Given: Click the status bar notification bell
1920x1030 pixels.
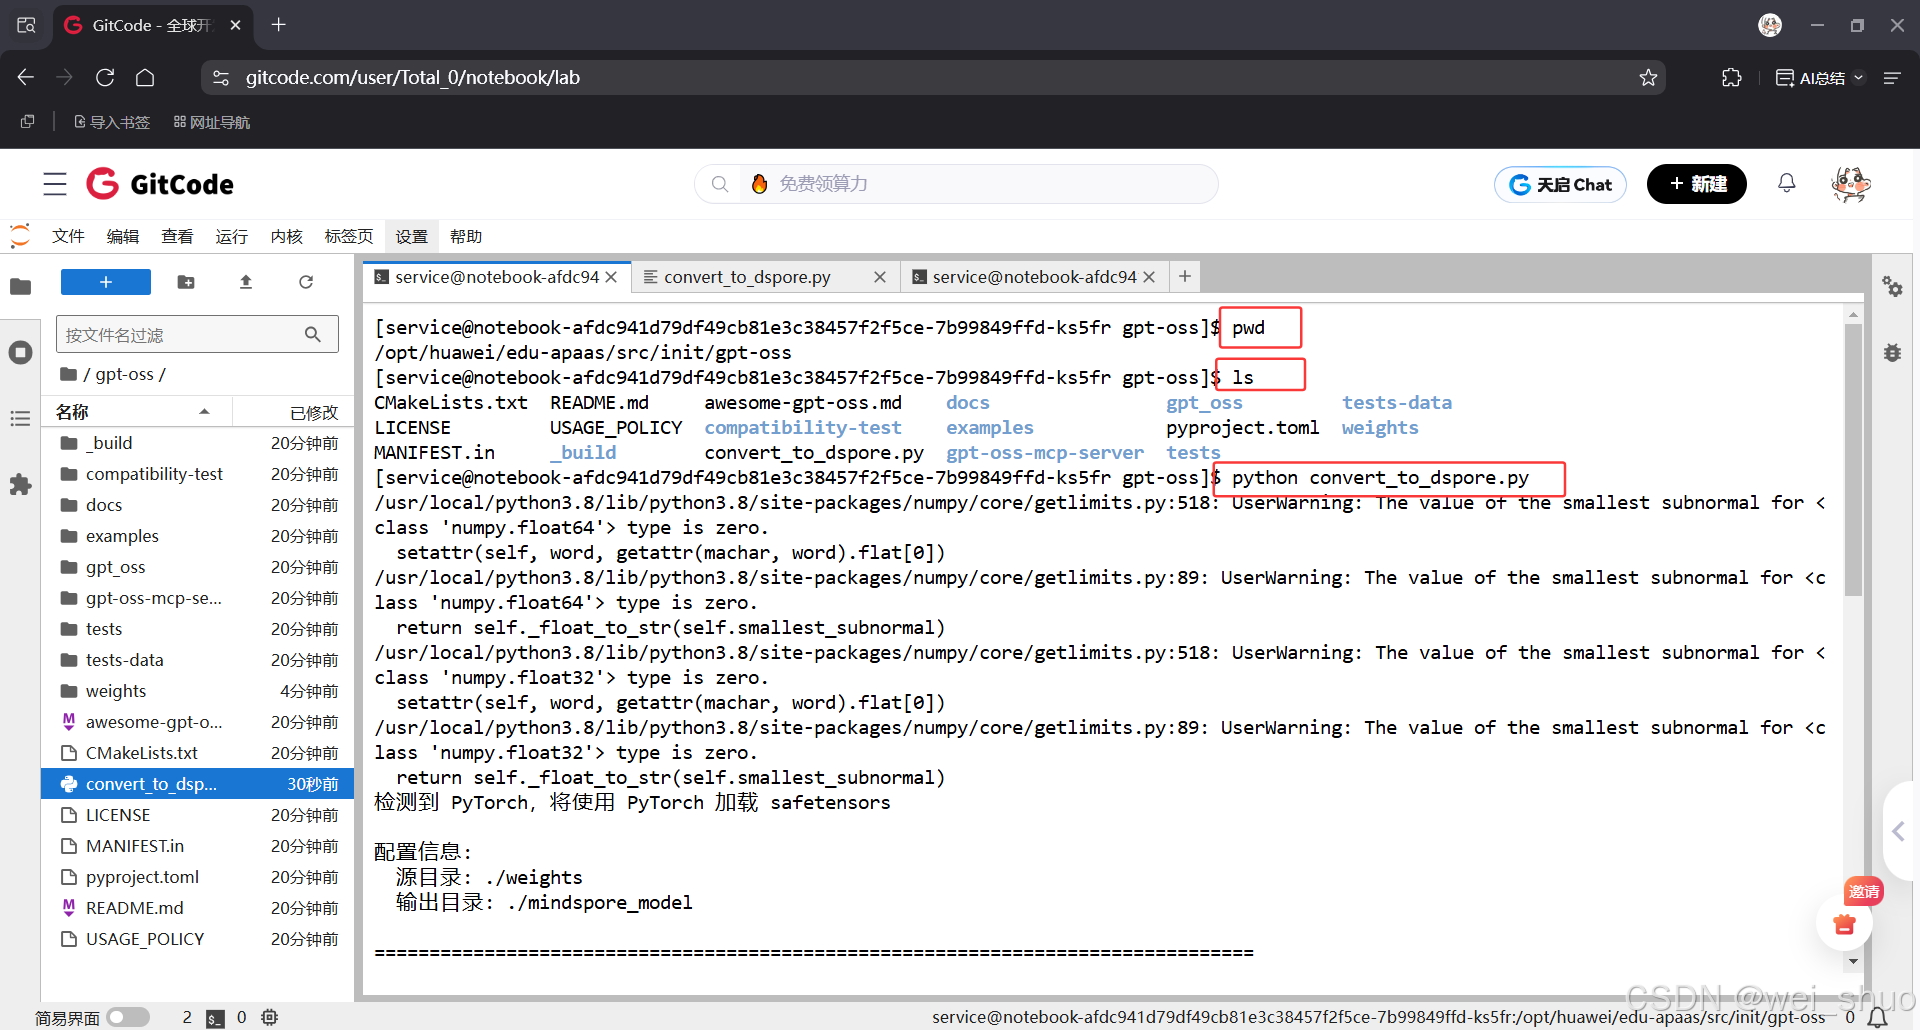Looking at the screenshot, I should coord(1878,1017).
